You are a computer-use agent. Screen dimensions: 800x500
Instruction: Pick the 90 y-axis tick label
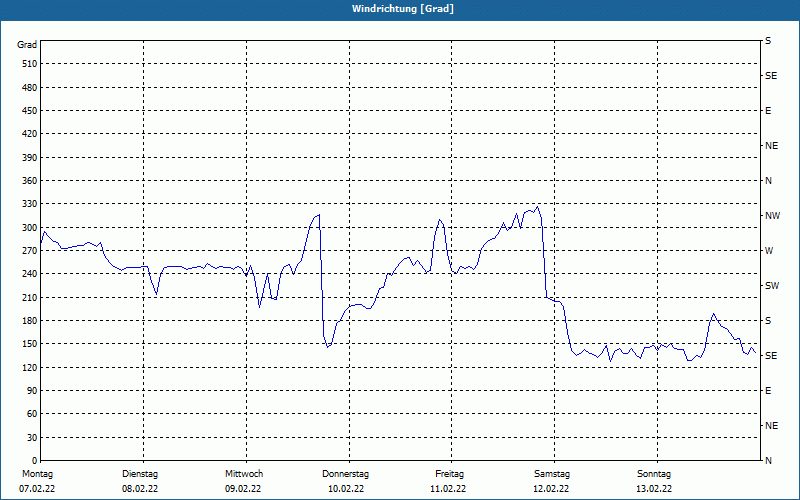(x=32, y=390)
